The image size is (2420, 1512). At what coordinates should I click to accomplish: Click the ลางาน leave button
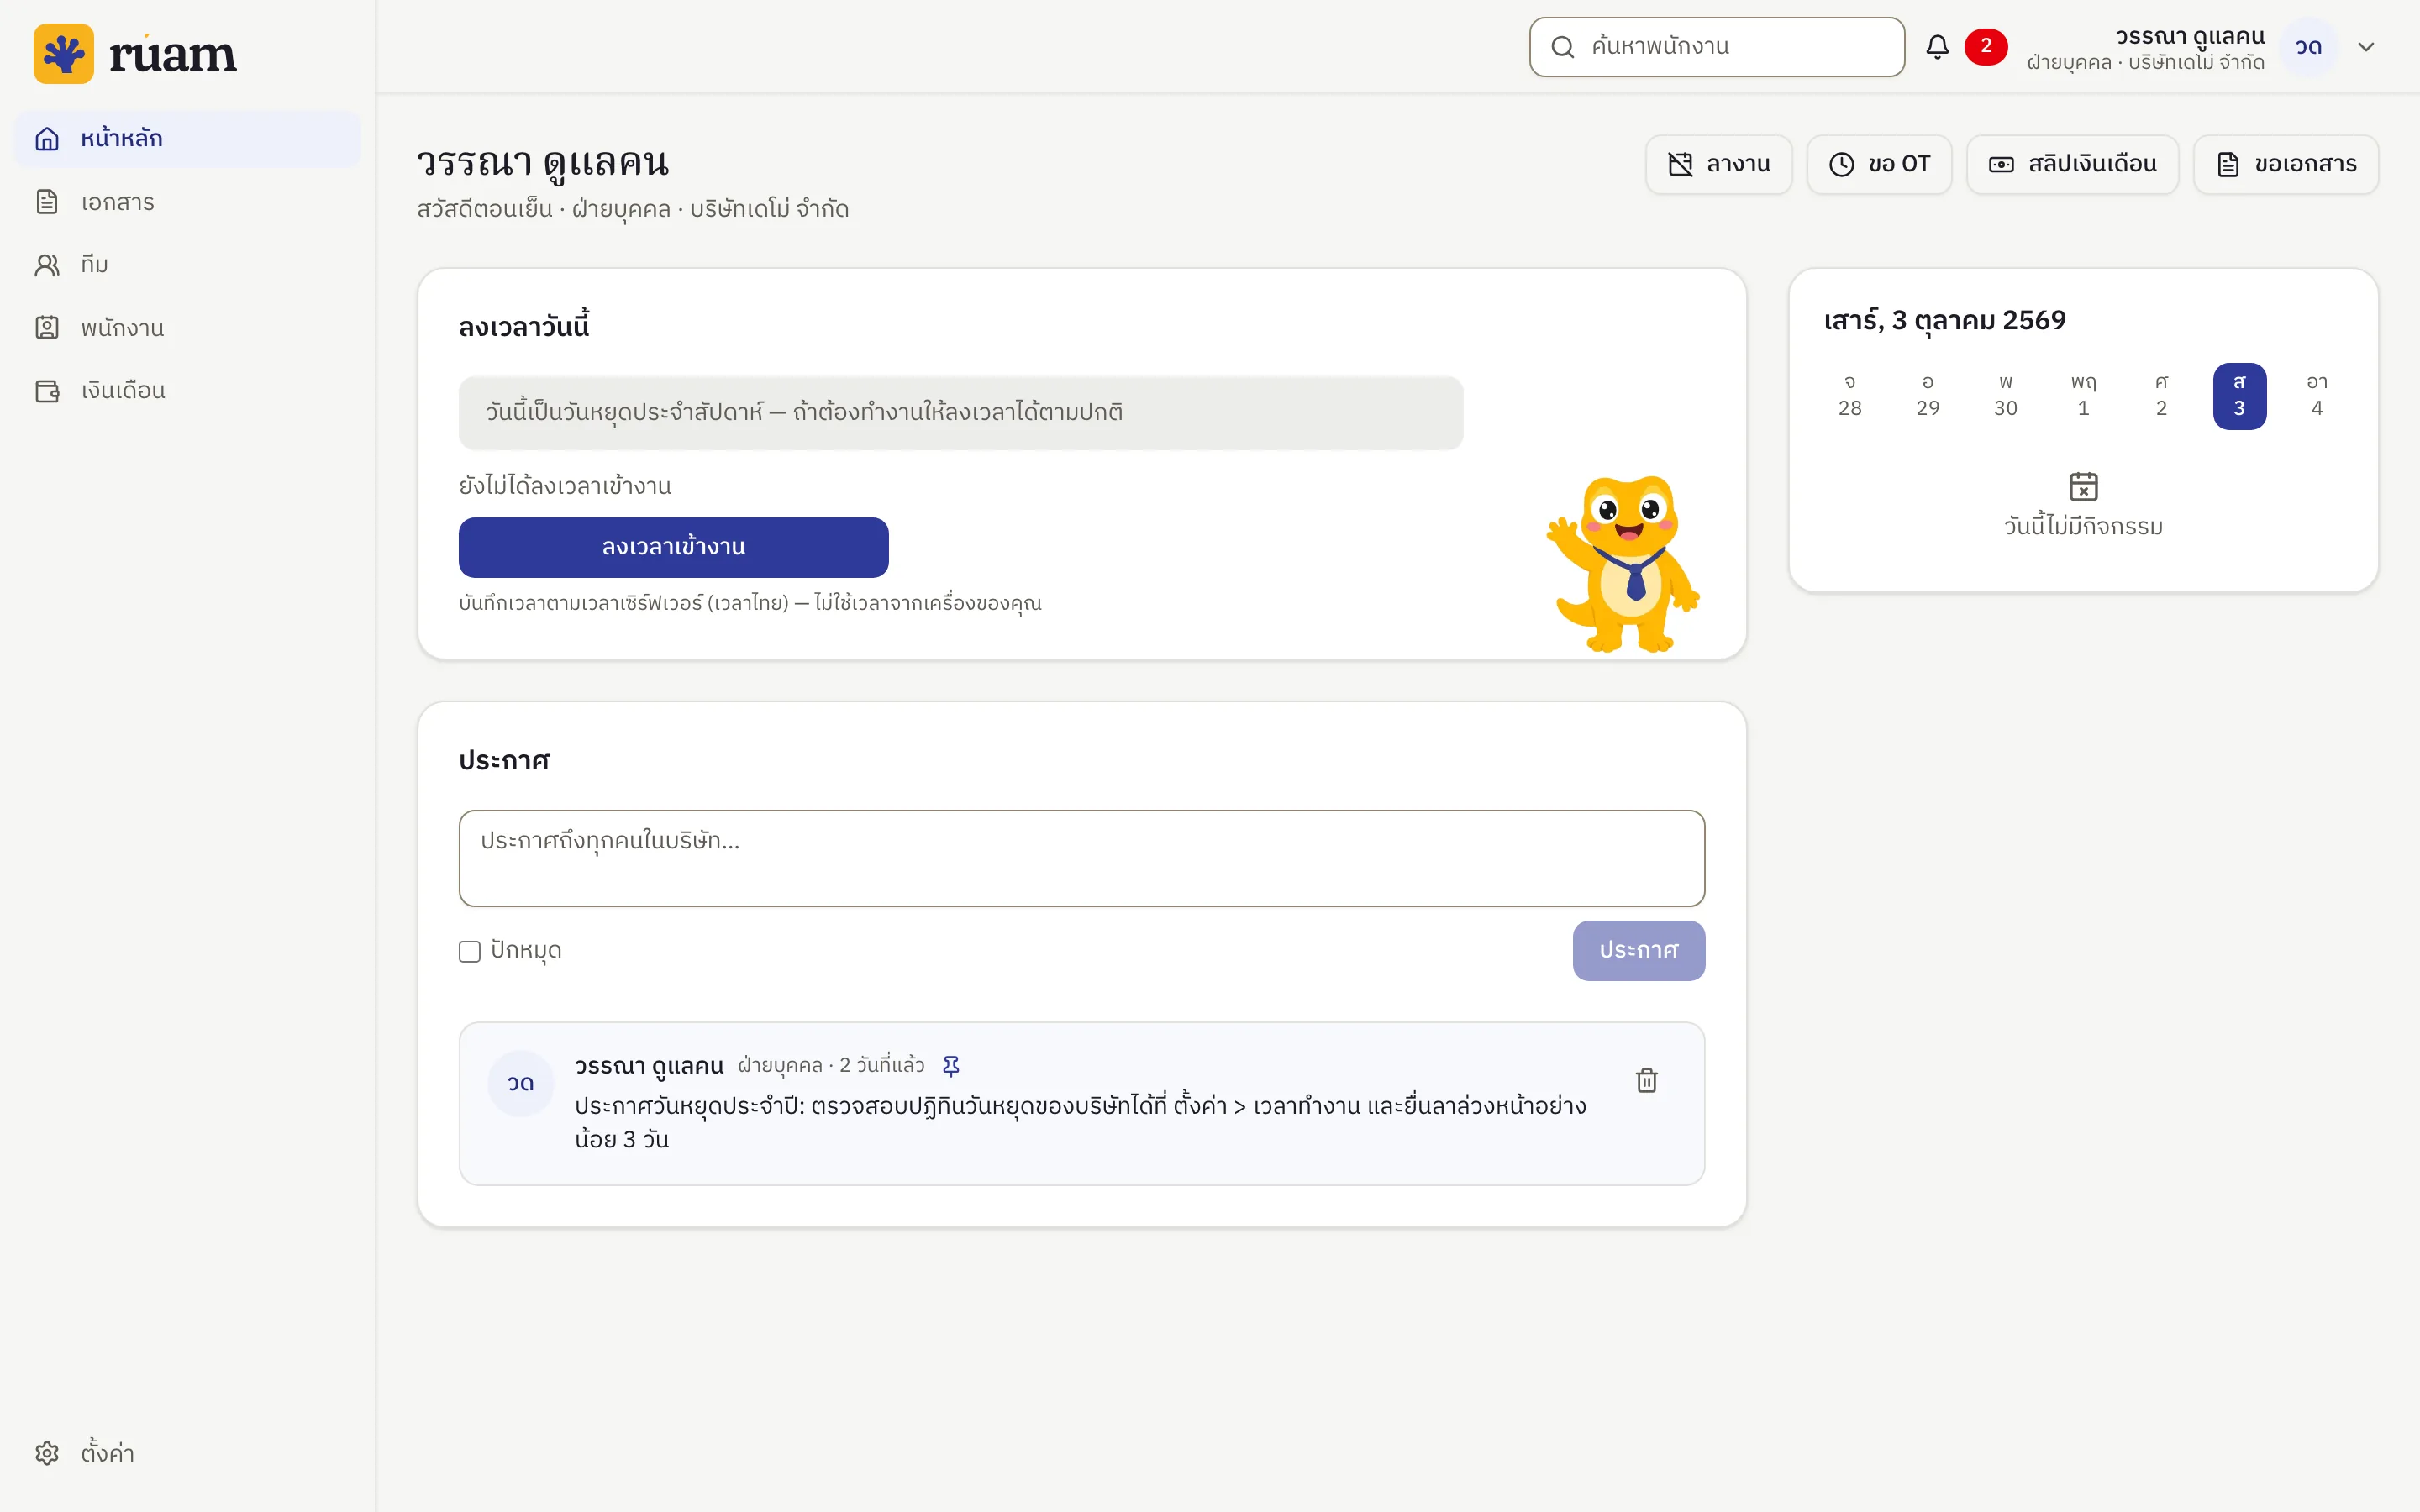tap(1719, 165)
